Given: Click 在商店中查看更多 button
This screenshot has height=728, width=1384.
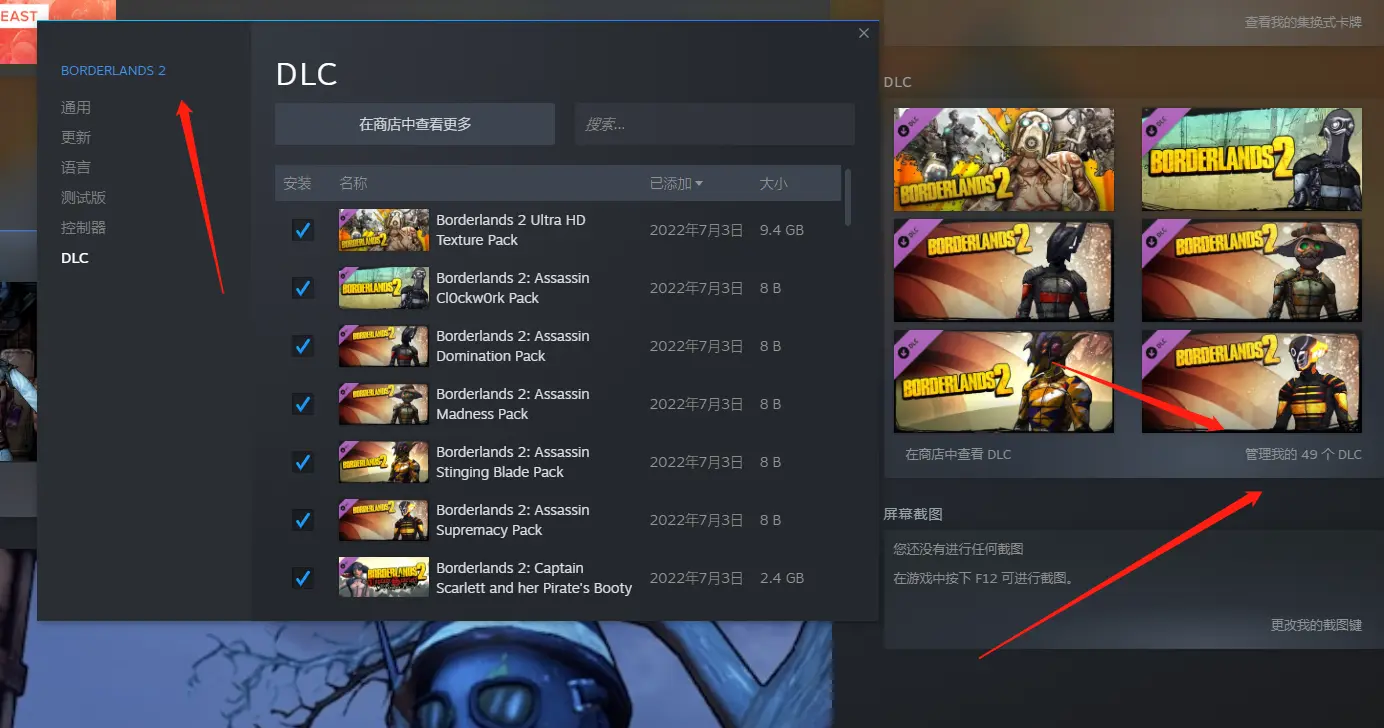Looking at the screenshot, I should tap(415, 124).
